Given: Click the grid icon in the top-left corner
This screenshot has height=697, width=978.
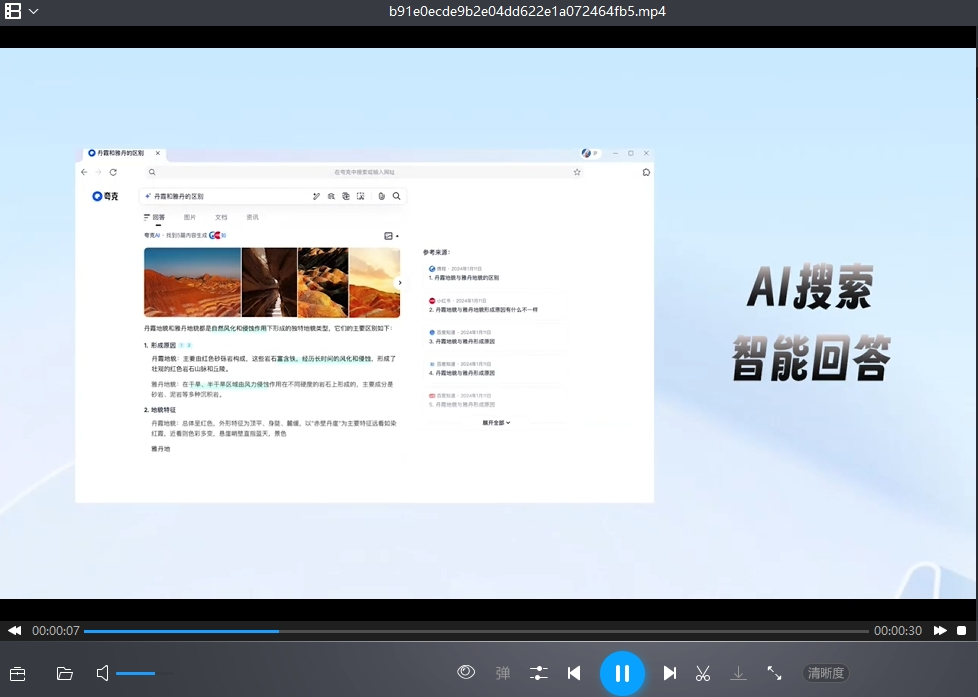Looking at the screenshot, I should tap(12, 12).
